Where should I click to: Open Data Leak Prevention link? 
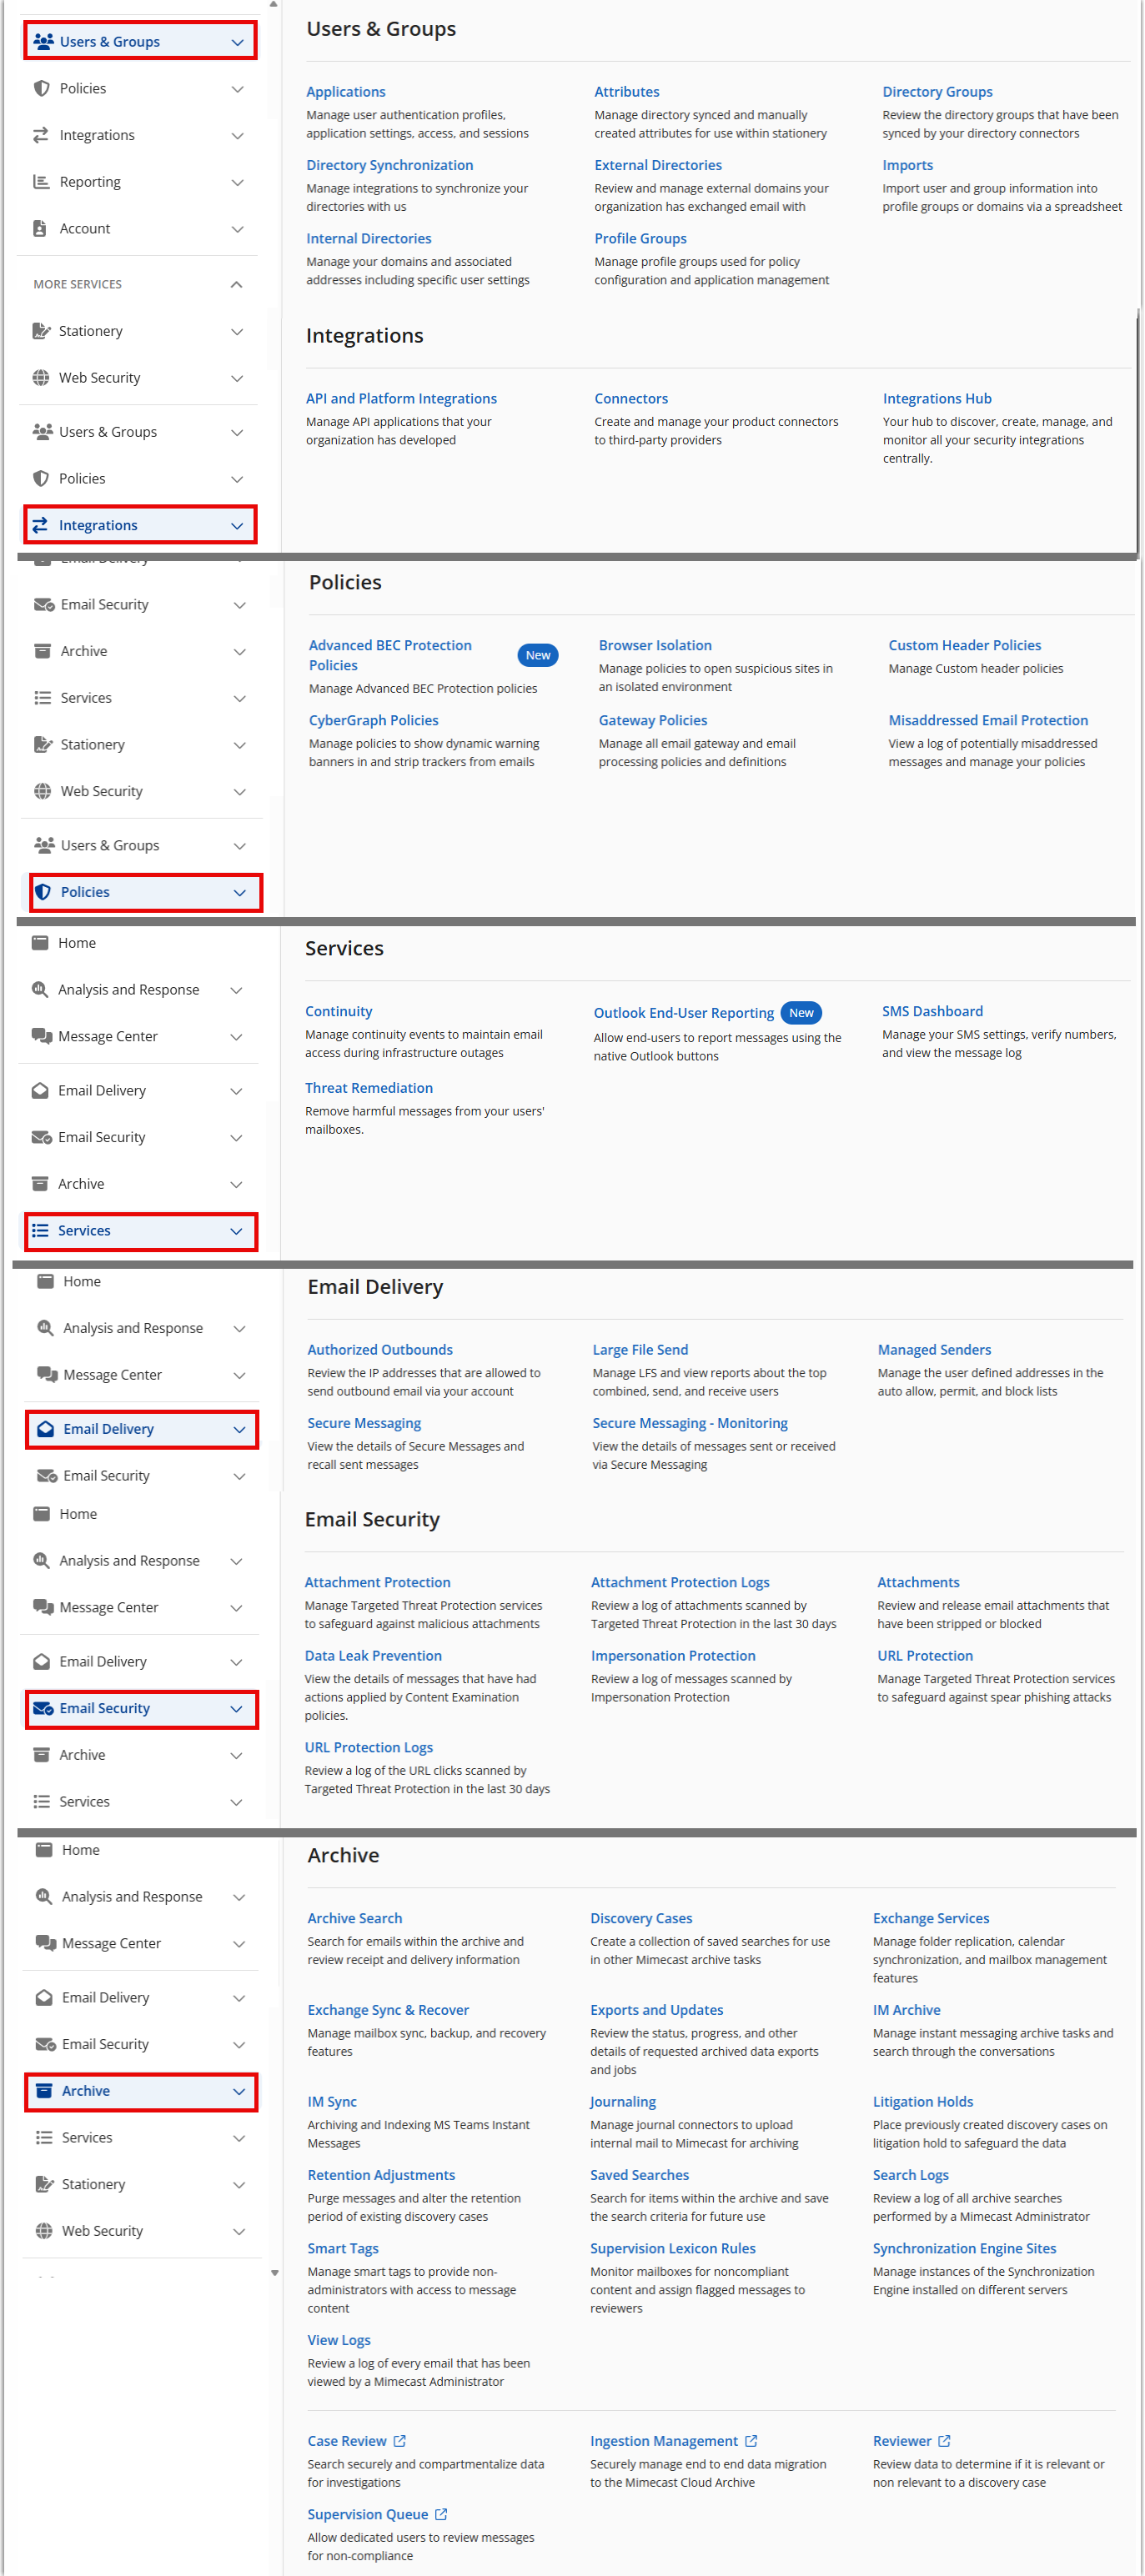click(374, 1656)
